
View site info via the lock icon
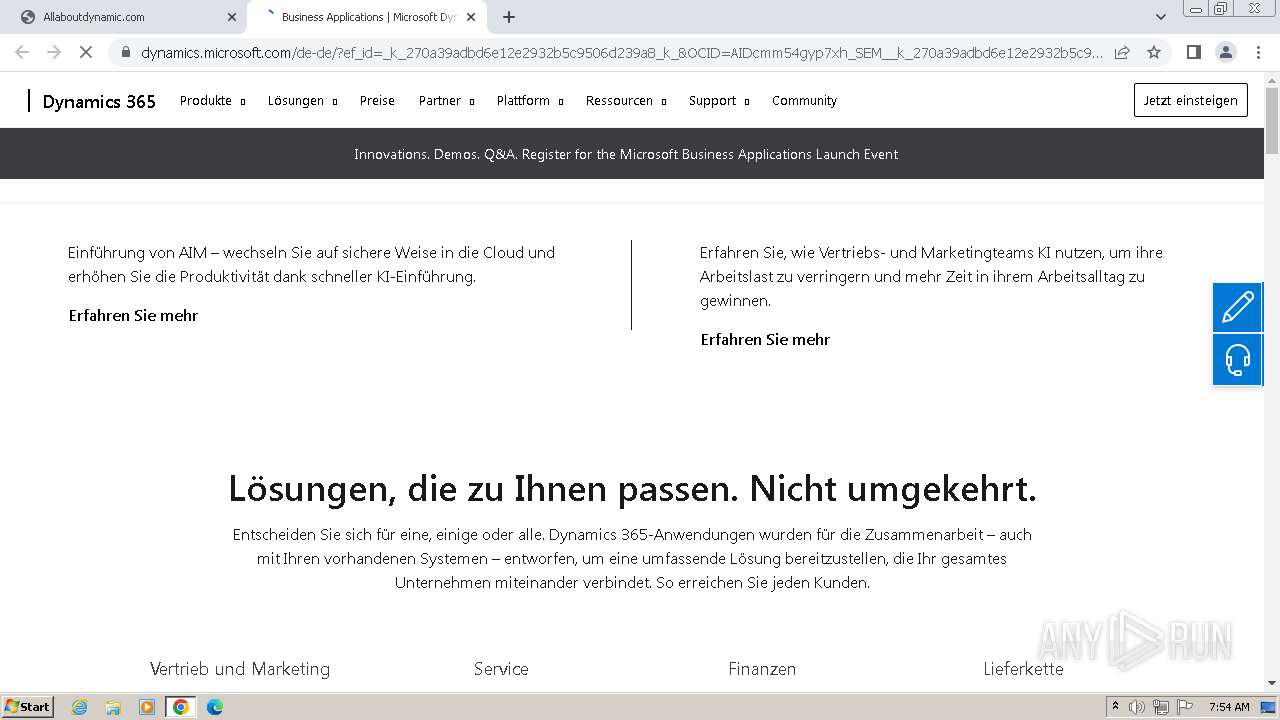[x=126, y=52]
